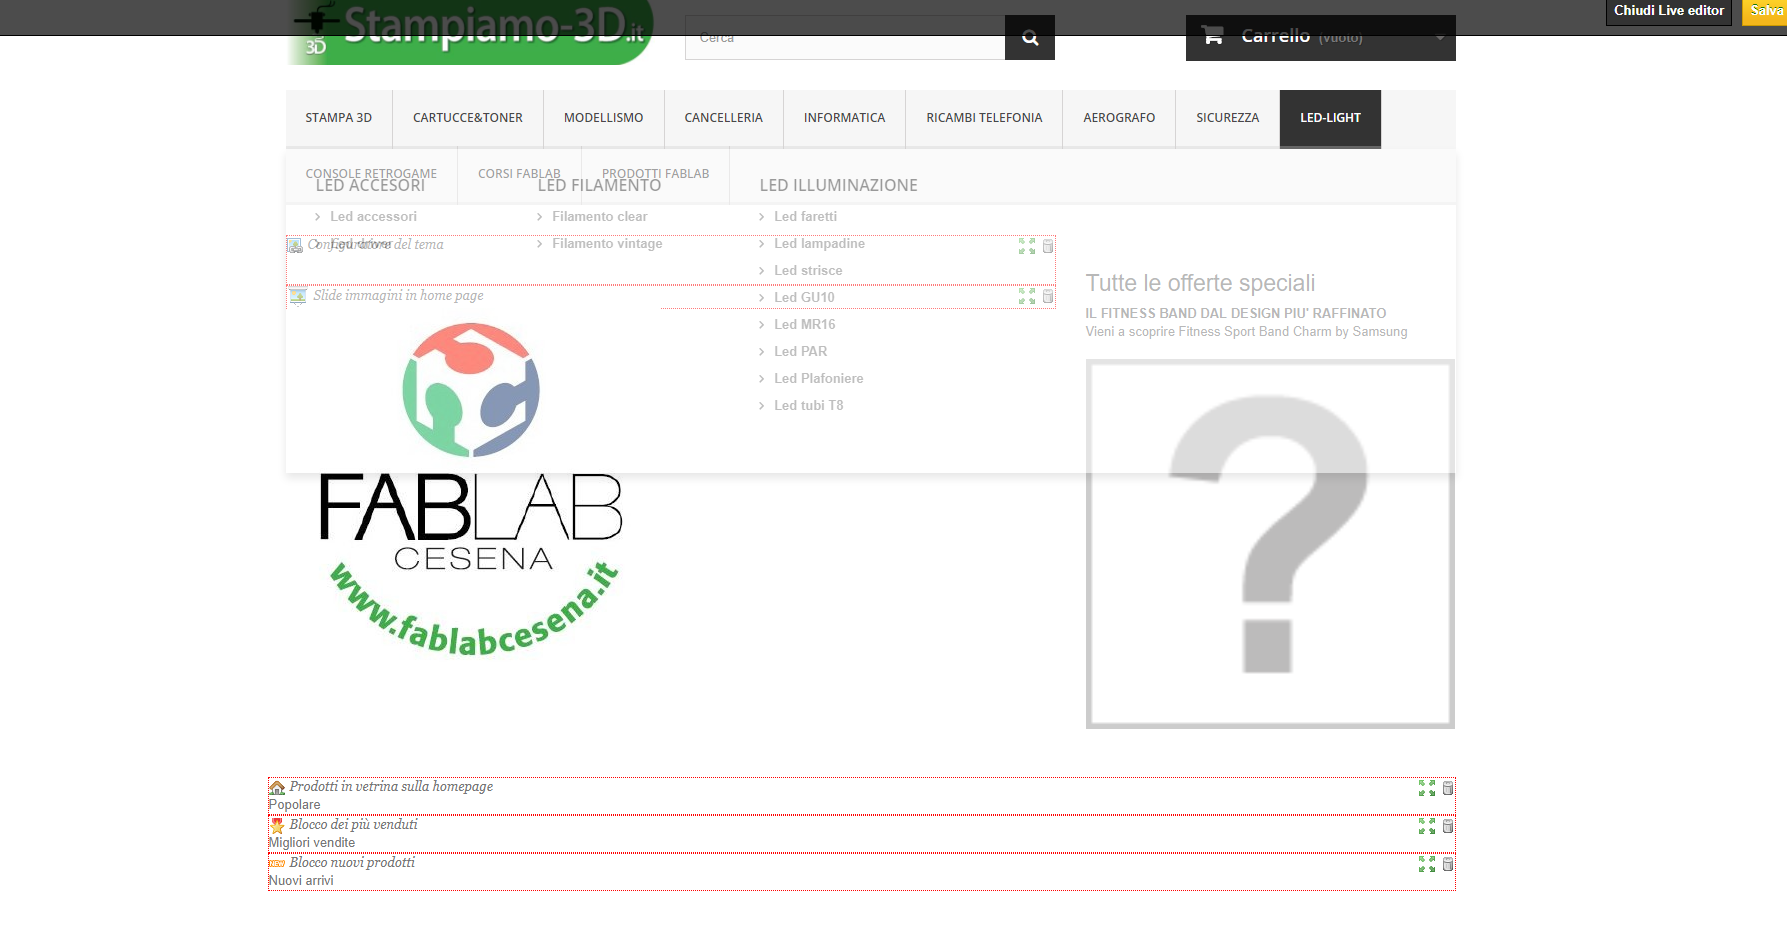Open the AEROGRAFO menu
Screen dimensions: 1787x934
point(1119,118)
